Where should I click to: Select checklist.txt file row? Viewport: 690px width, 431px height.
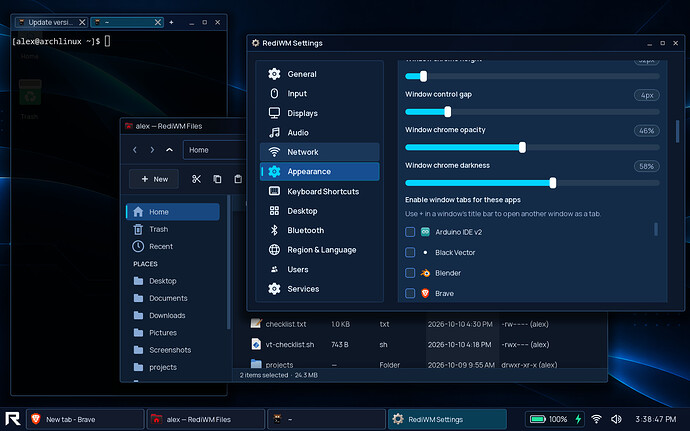(420, 324)
